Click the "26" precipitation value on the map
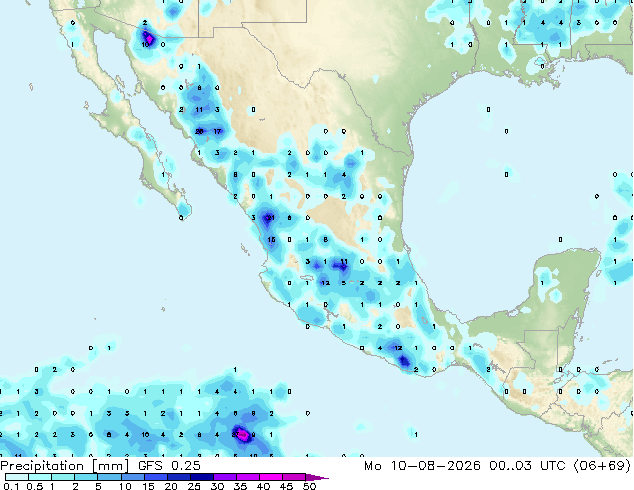The height and width of the screenshot is (490, 634). pyautogui.click(x=199, y=131)
